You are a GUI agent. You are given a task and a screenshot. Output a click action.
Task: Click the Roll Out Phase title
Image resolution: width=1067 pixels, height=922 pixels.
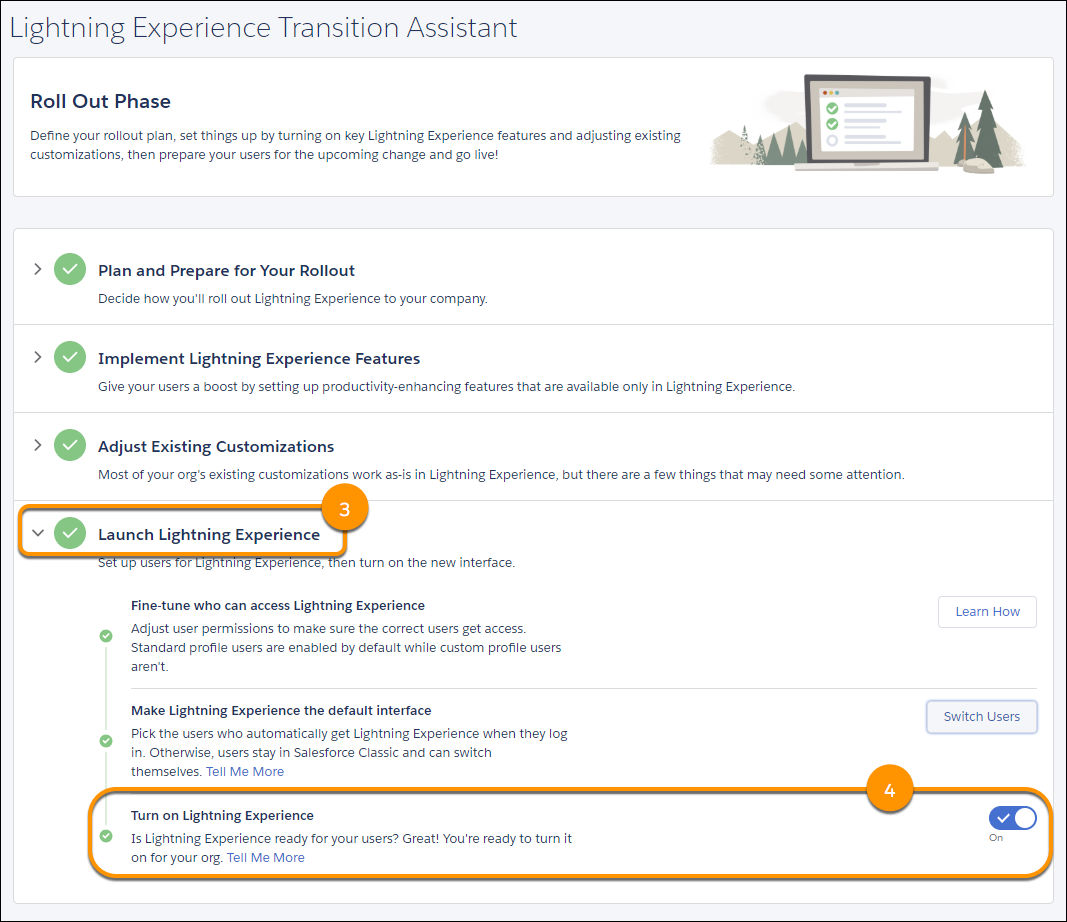click(x=101, y=101)
